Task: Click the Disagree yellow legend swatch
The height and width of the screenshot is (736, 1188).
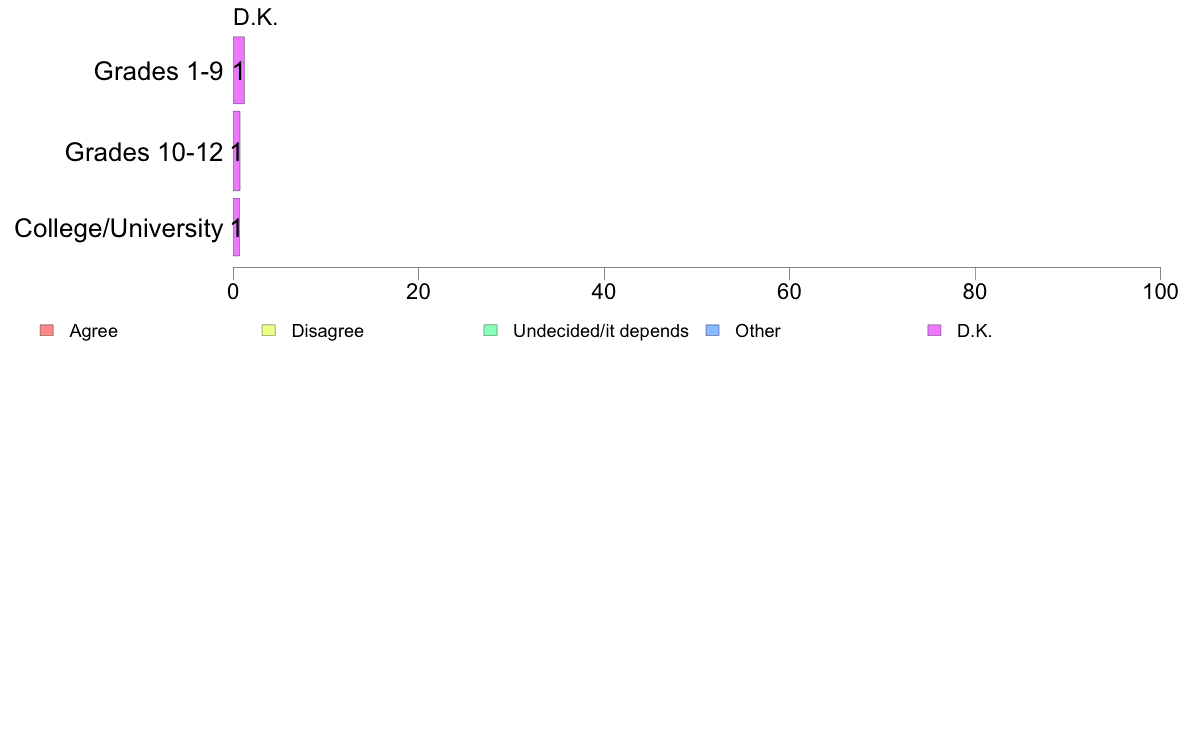Action: click(x=269, y=330)
